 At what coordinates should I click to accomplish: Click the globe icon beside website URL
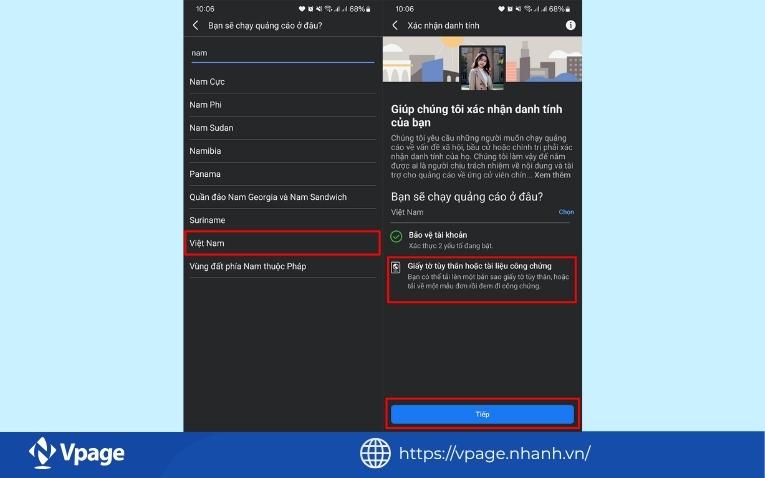click(374, 453)
